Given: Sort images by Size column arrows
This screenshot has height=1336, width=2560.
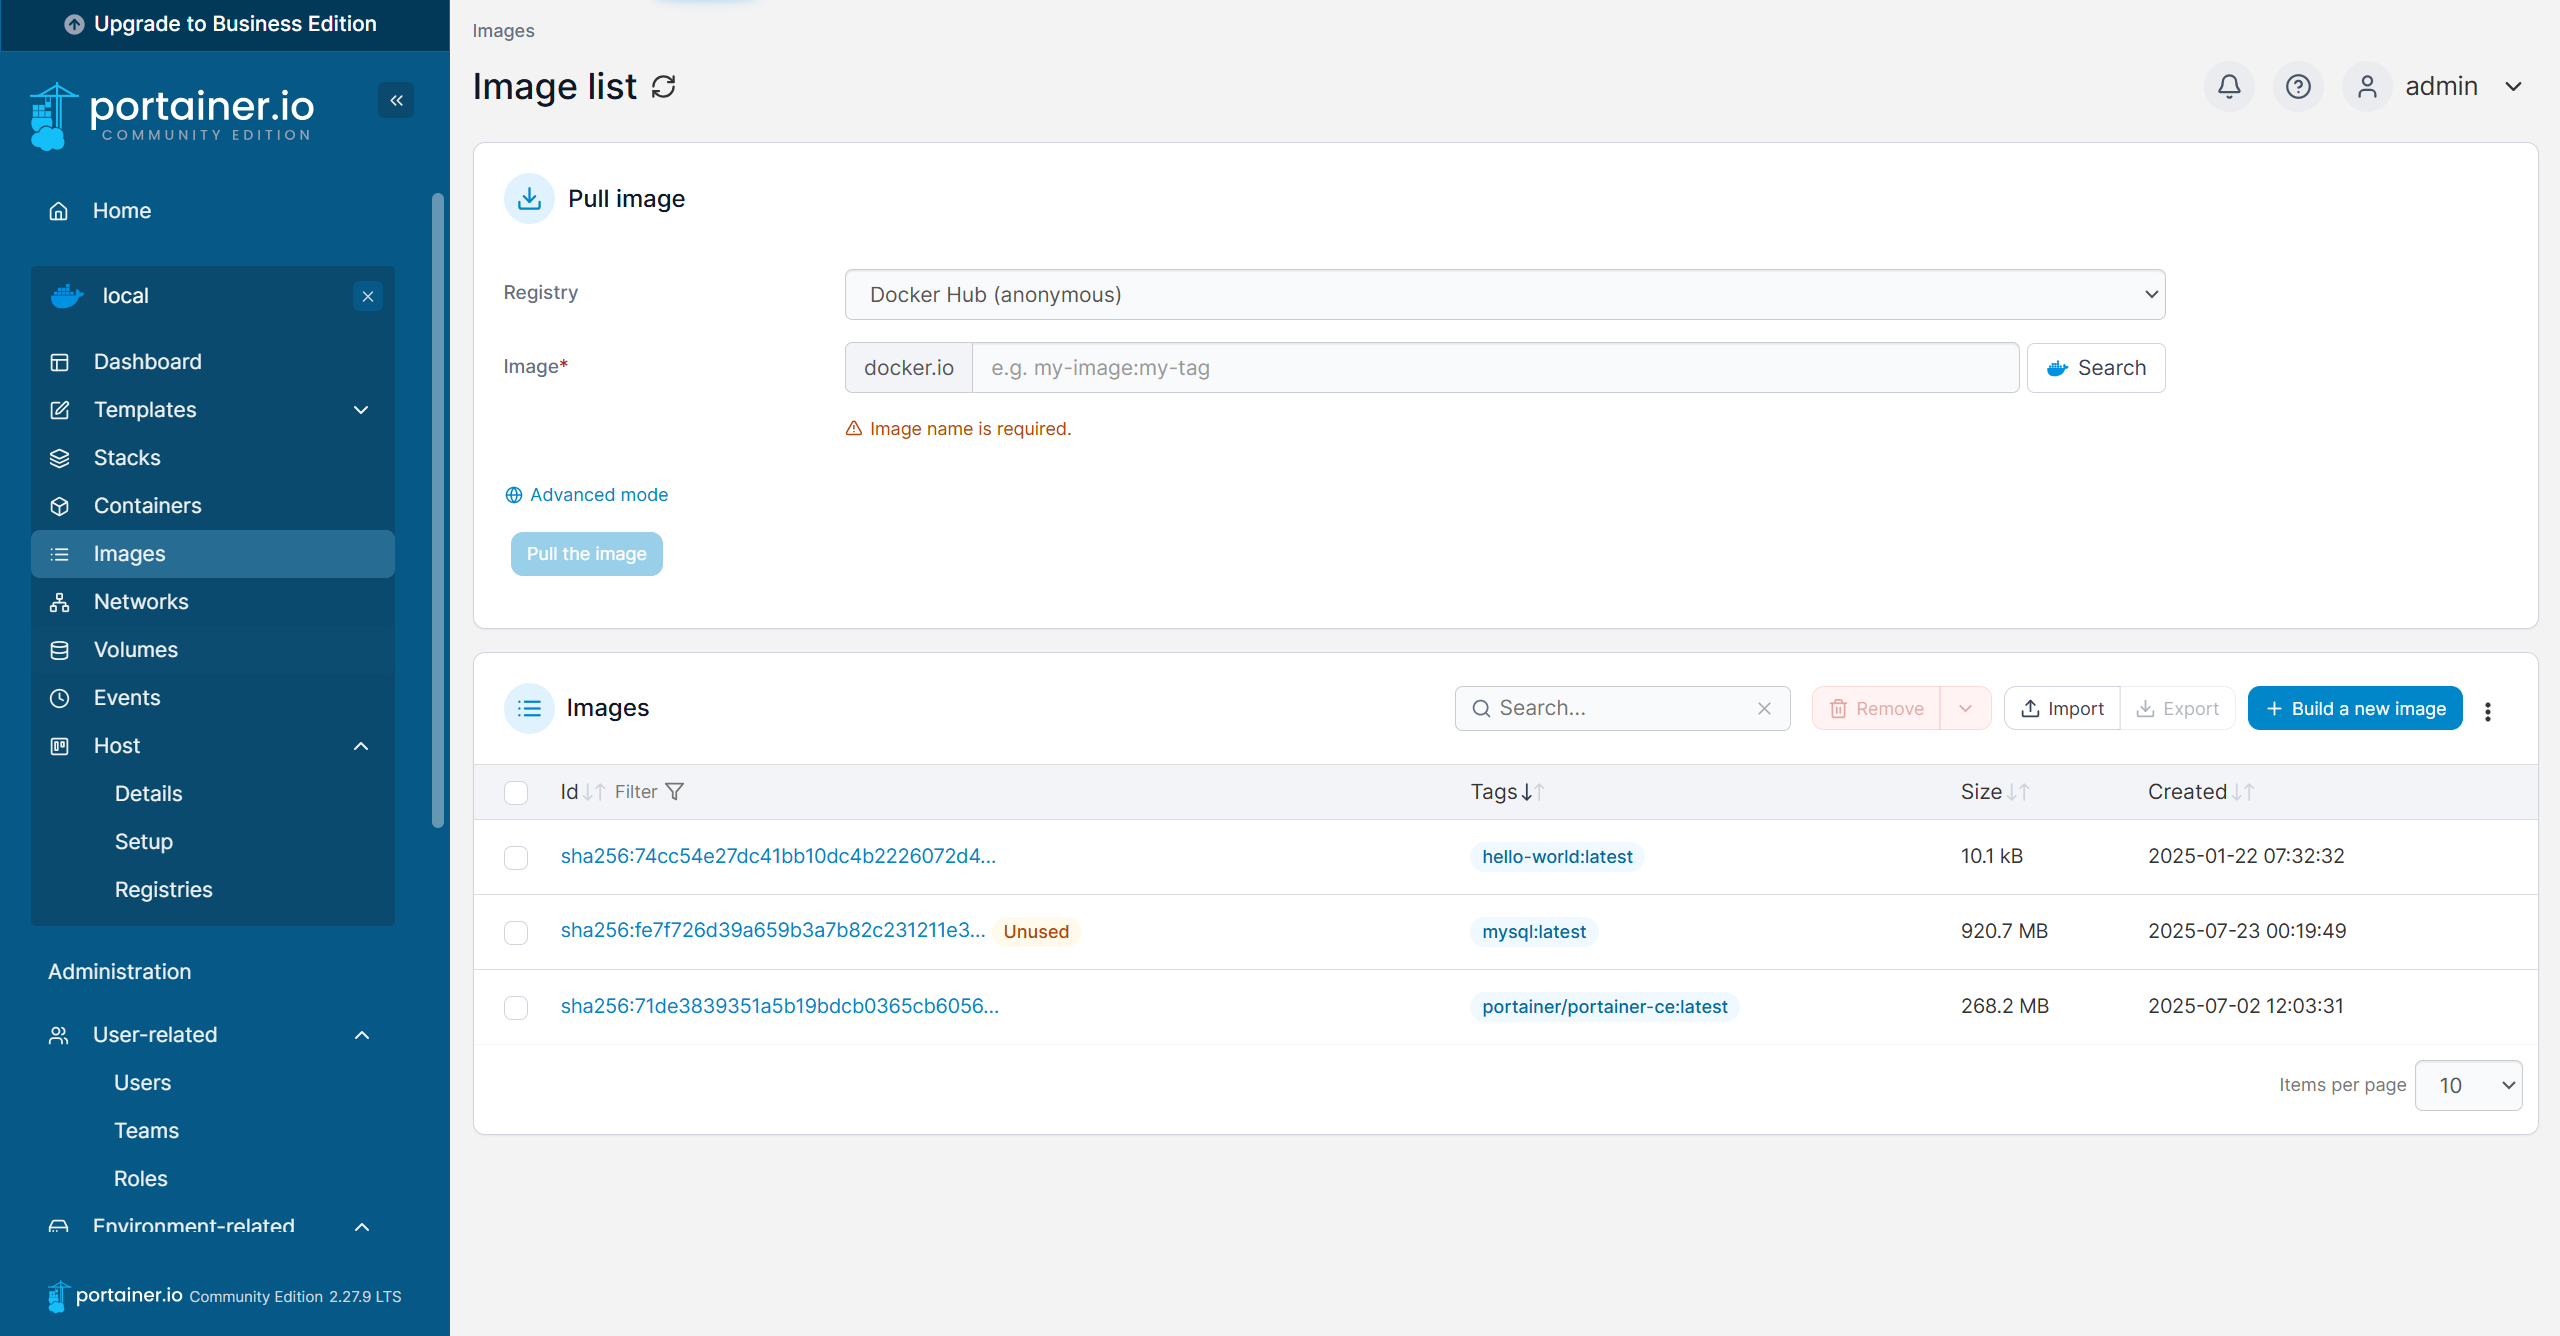Looking at the screenshot, I should point(2018,792).
